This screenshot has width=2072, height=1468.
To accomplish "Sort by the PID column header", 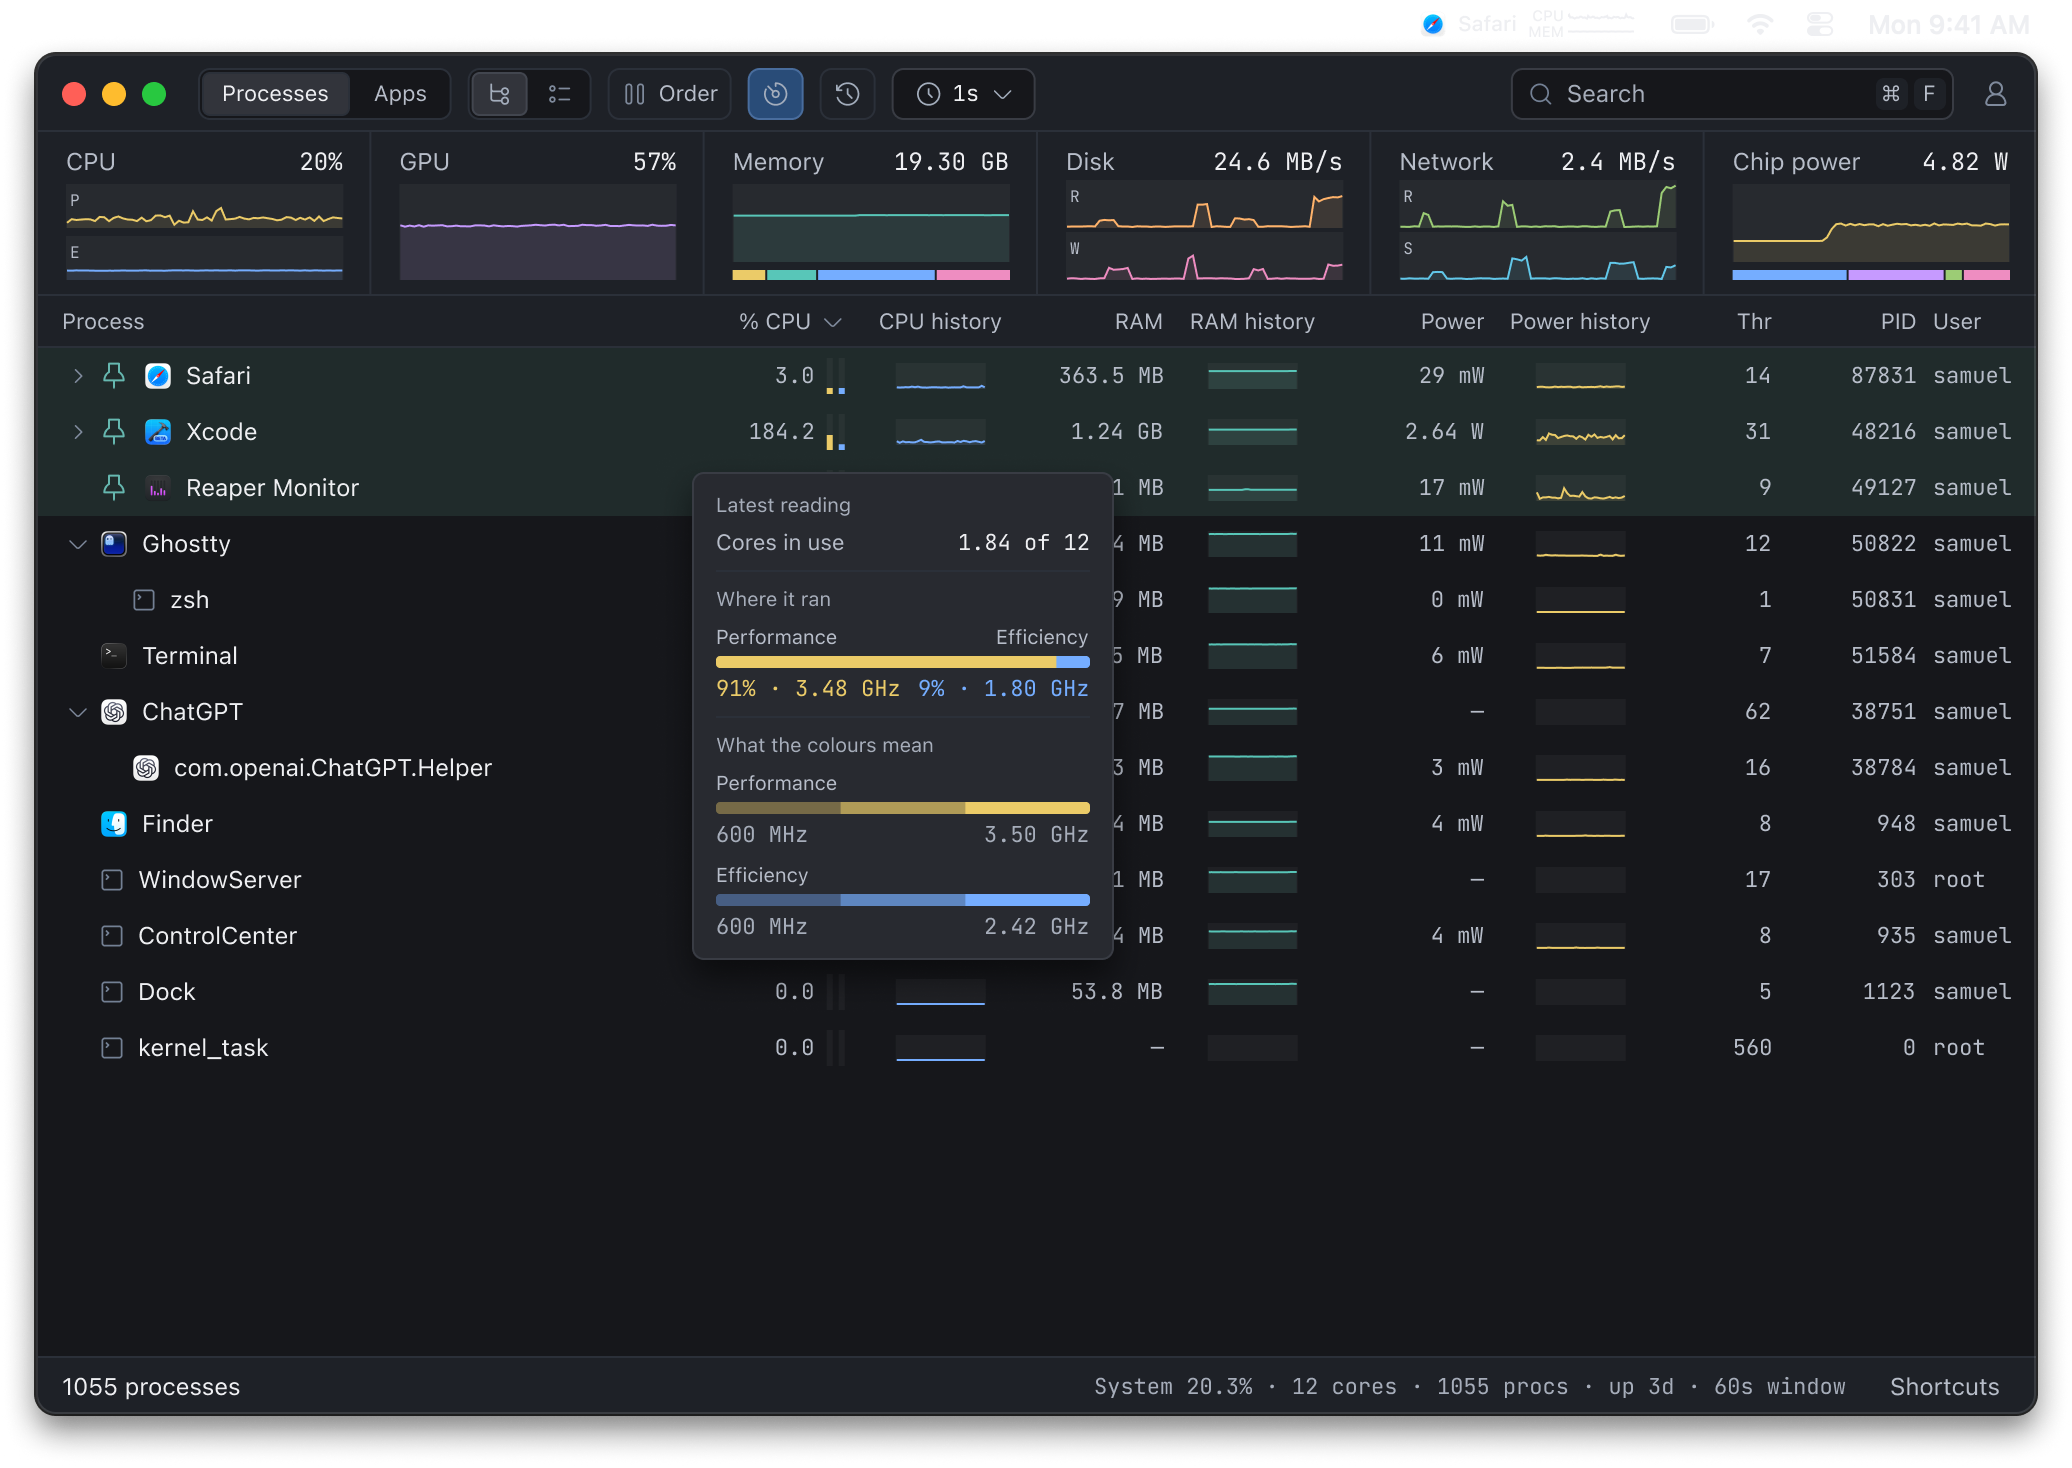I will 1897,322.
